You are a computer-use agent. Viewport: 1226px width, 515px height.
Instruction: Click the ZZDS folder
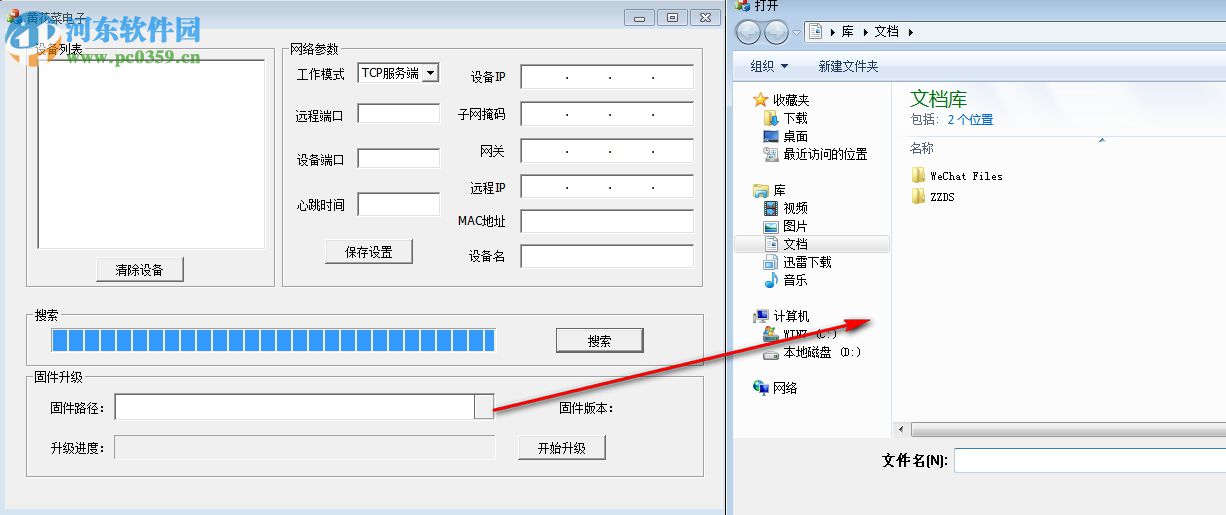[933, 197]
